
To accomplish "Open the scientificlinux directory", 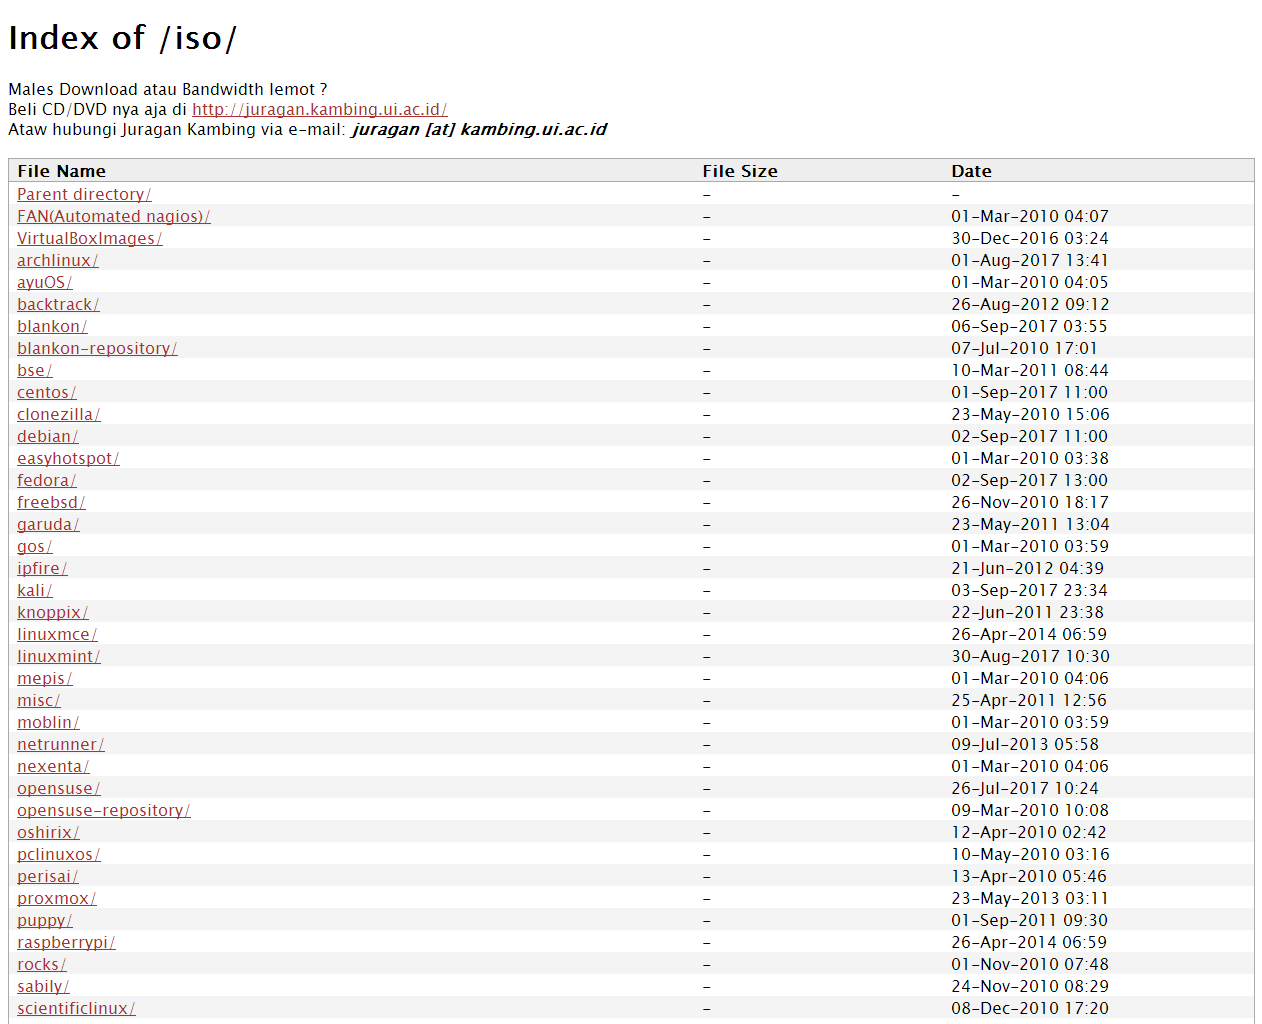I will [76, 1008].
